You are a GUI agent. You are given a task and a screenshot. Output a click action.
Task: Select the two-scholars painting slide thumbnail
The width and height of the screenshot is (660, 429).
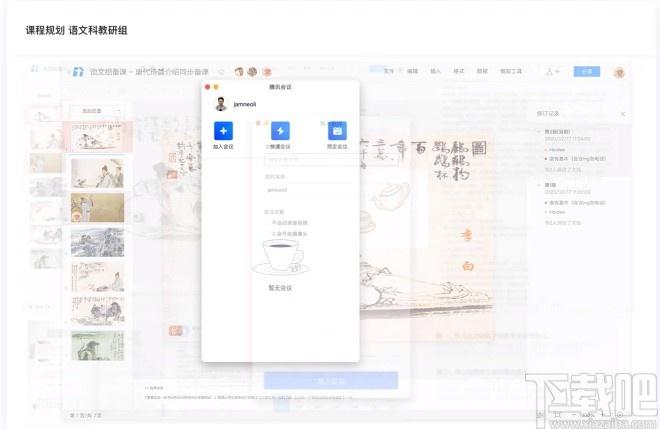[x=97, y=173]
